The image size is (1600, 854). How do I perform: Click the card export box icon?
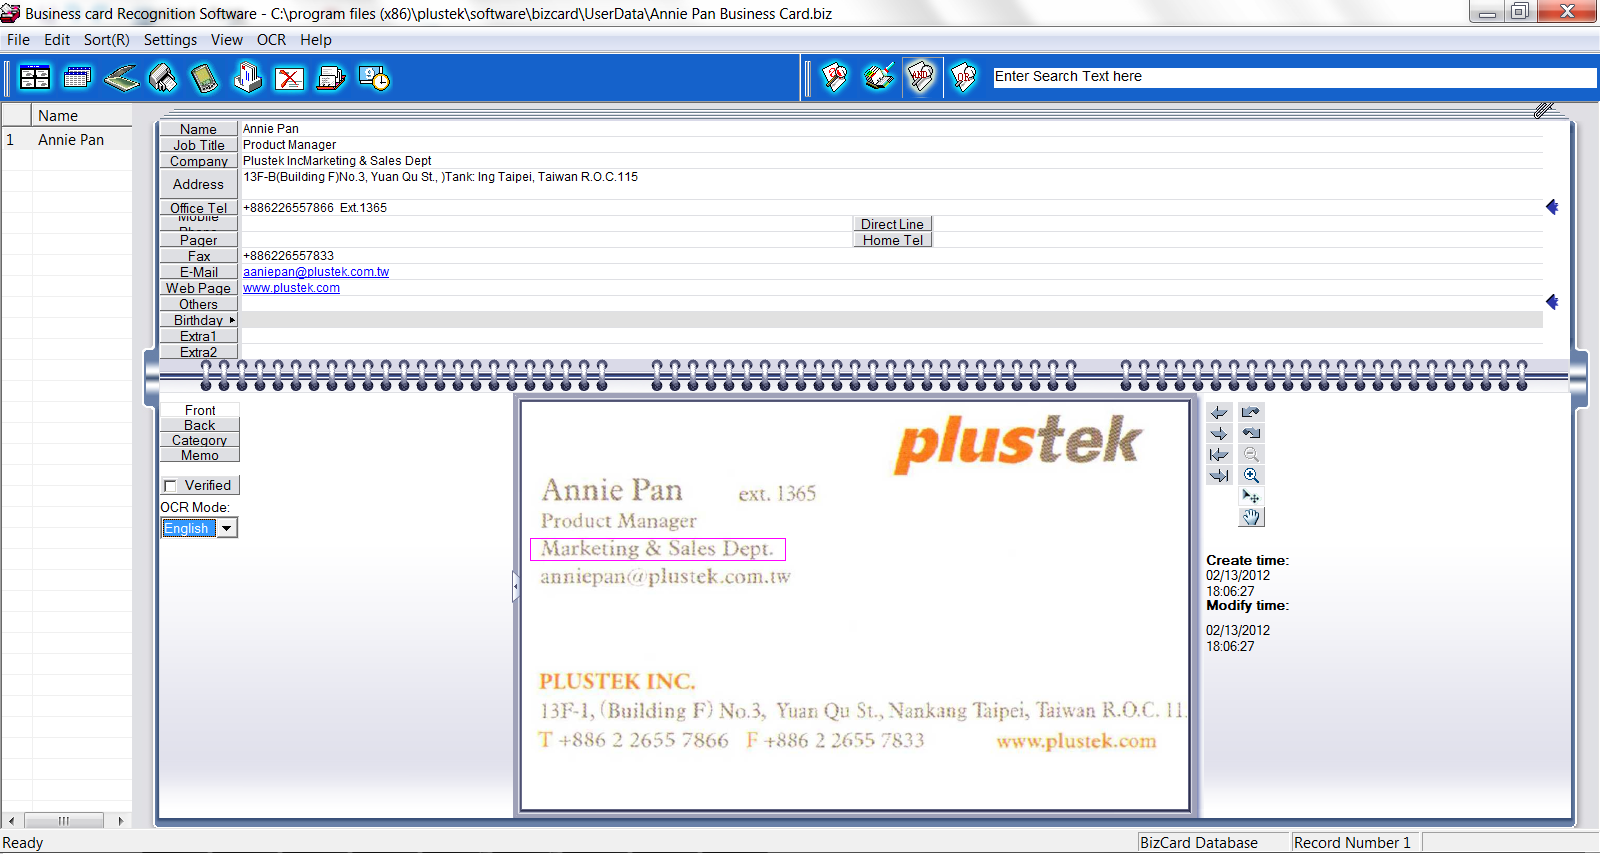tap(247, 78)
